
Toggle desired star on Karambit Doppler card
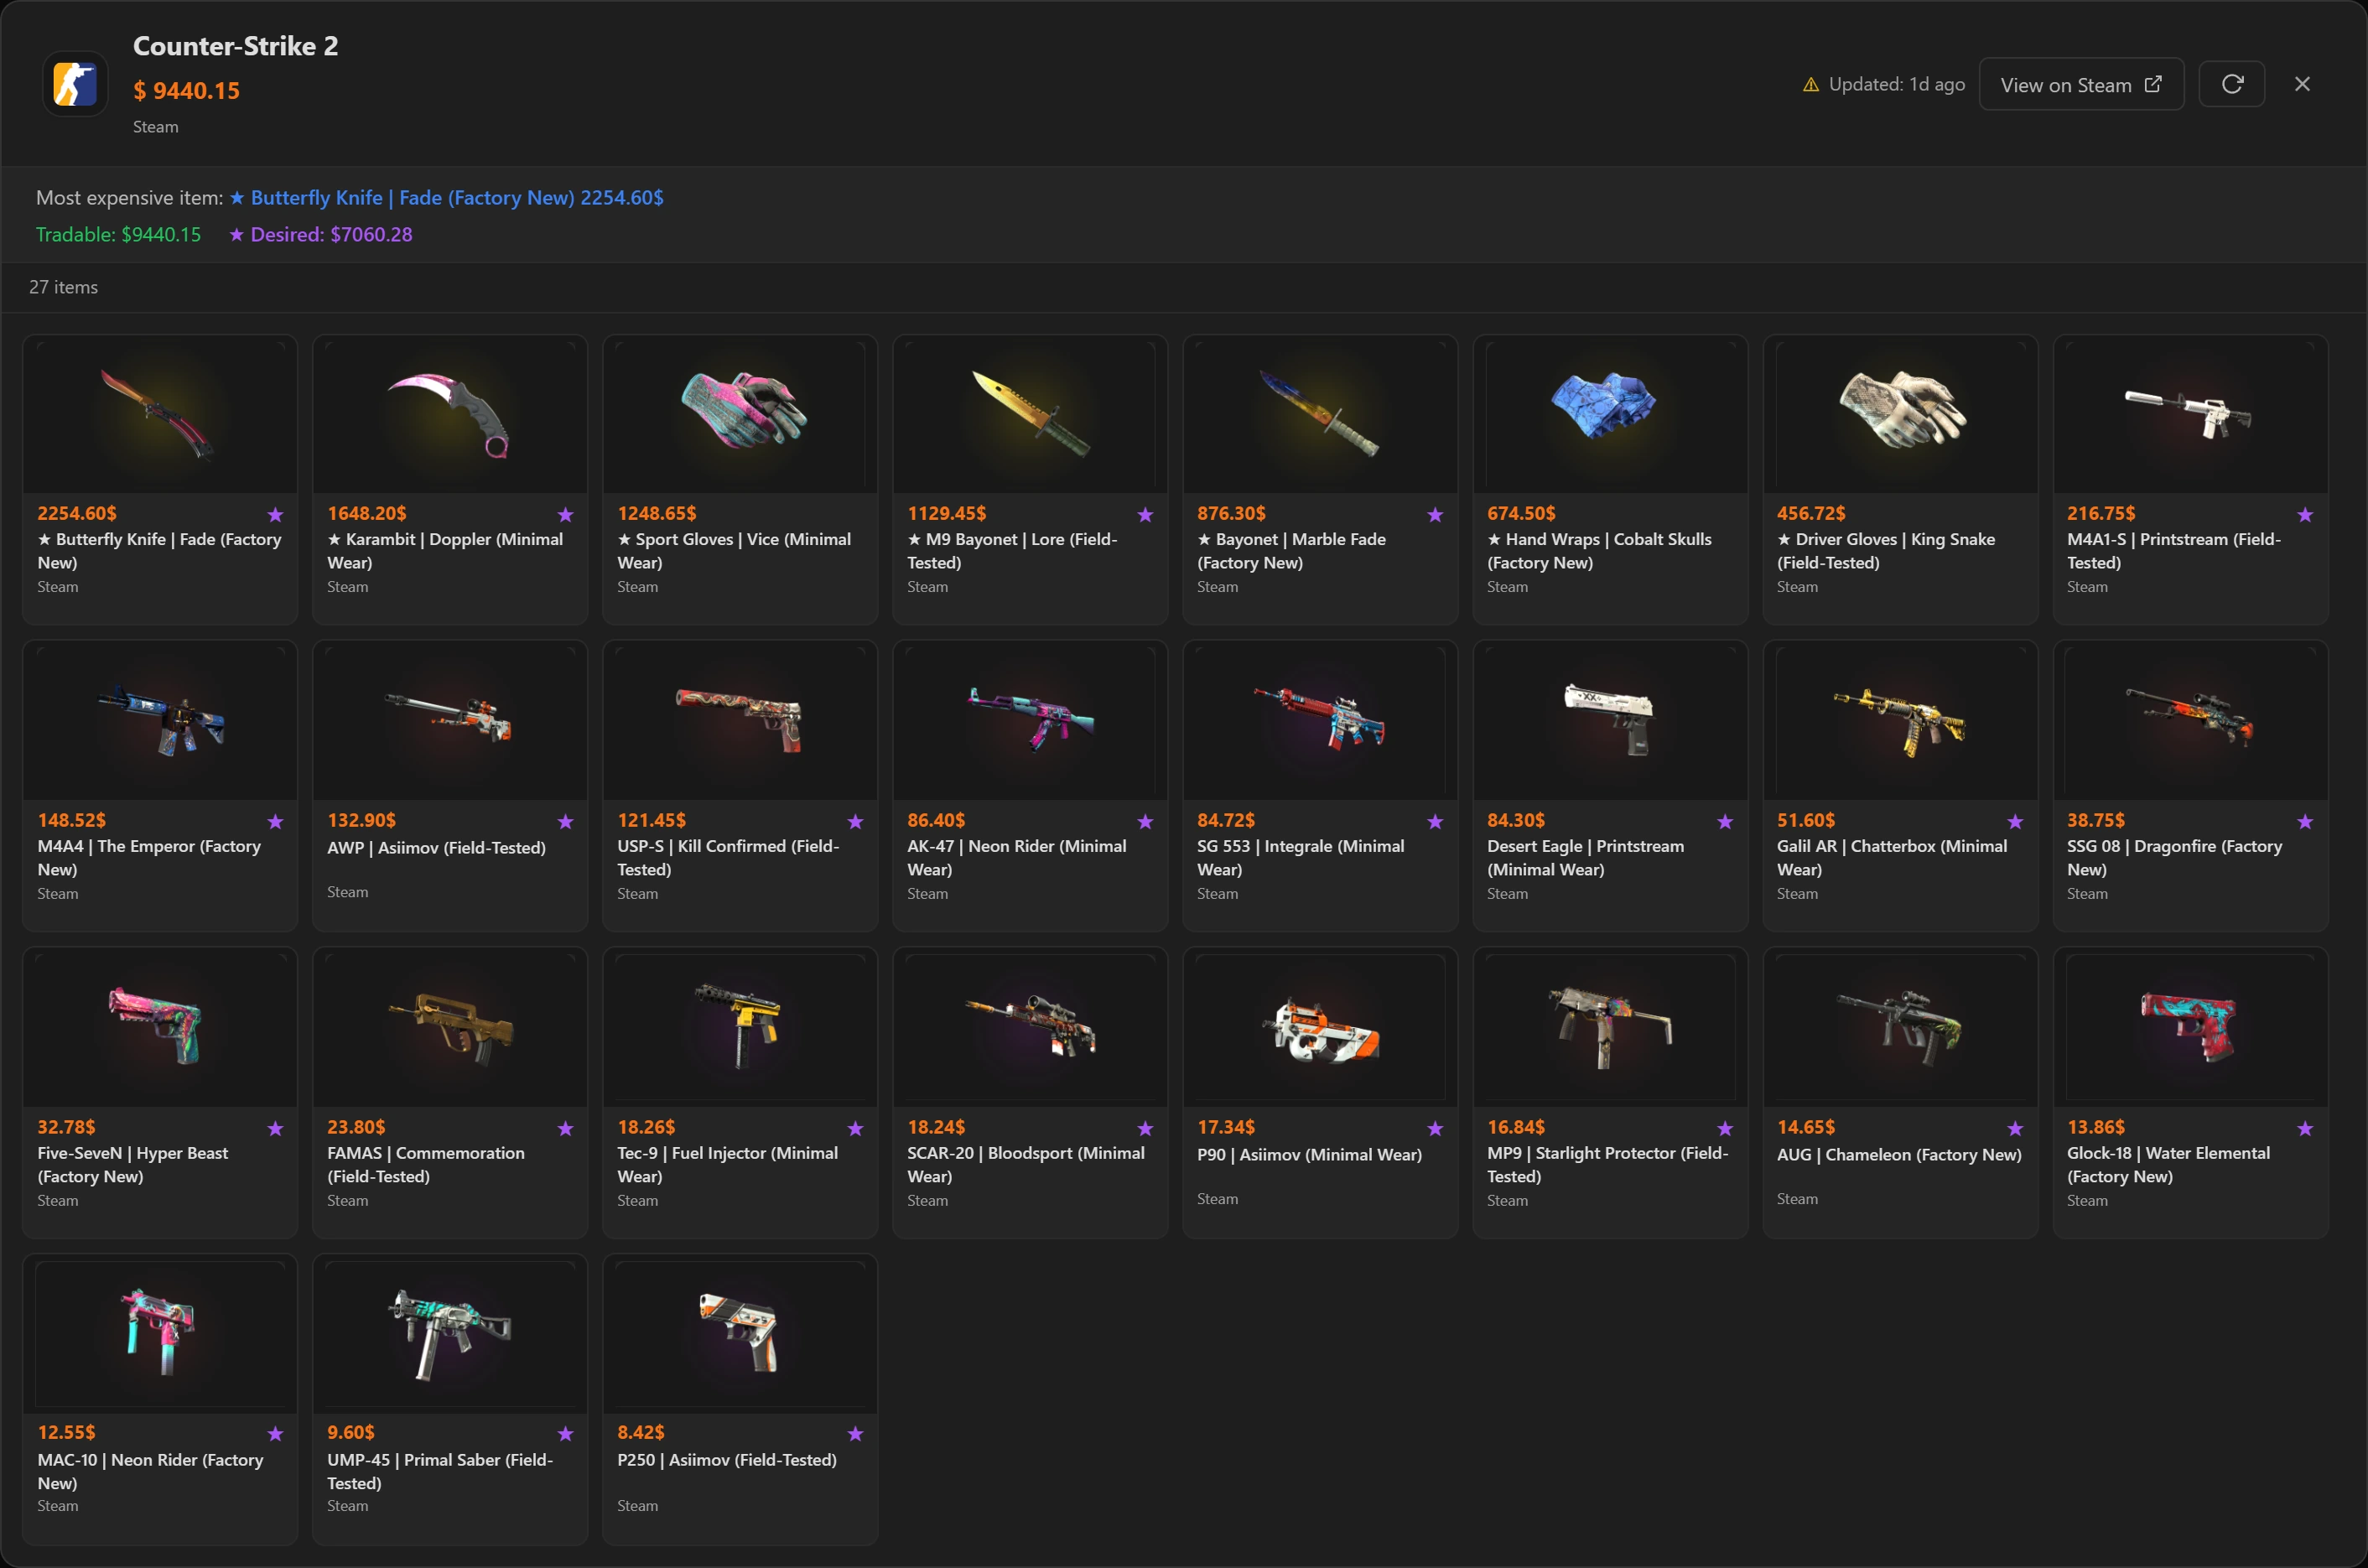pos(565,515)
